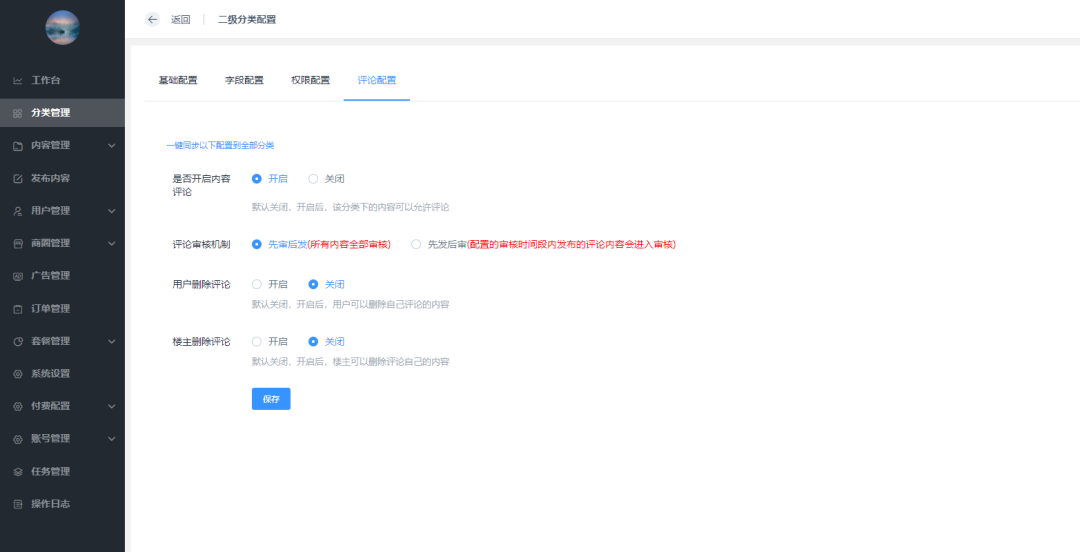Click the 楼主删除评论 label
Image resolution: width=1080 pixels, height=552 pixels.
[x=201, y=341]
